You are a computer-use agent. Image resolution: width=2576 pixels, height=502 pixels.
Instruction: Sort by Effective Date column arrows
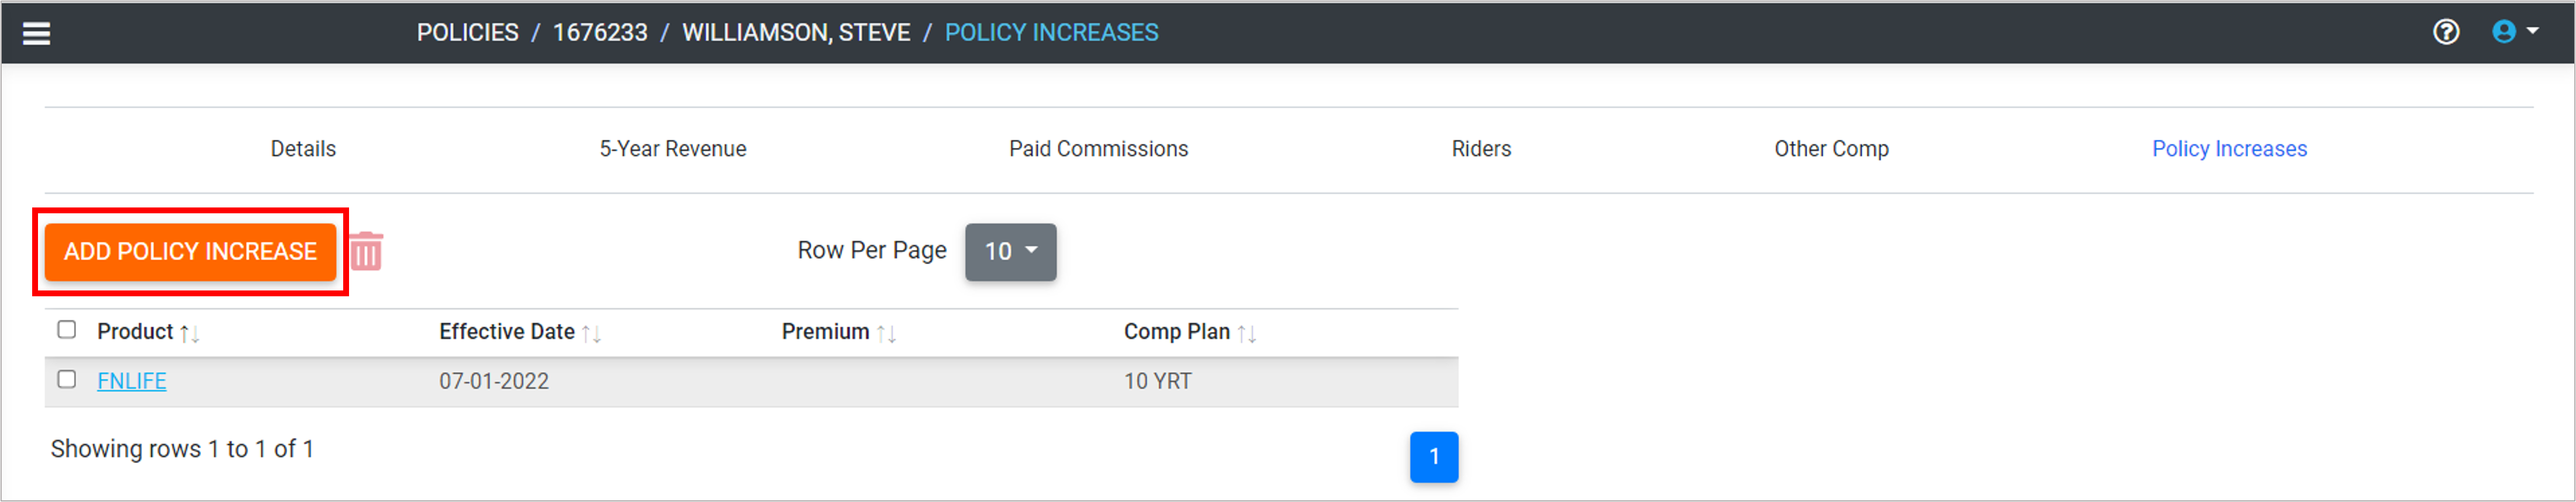[x=591, y=333]
